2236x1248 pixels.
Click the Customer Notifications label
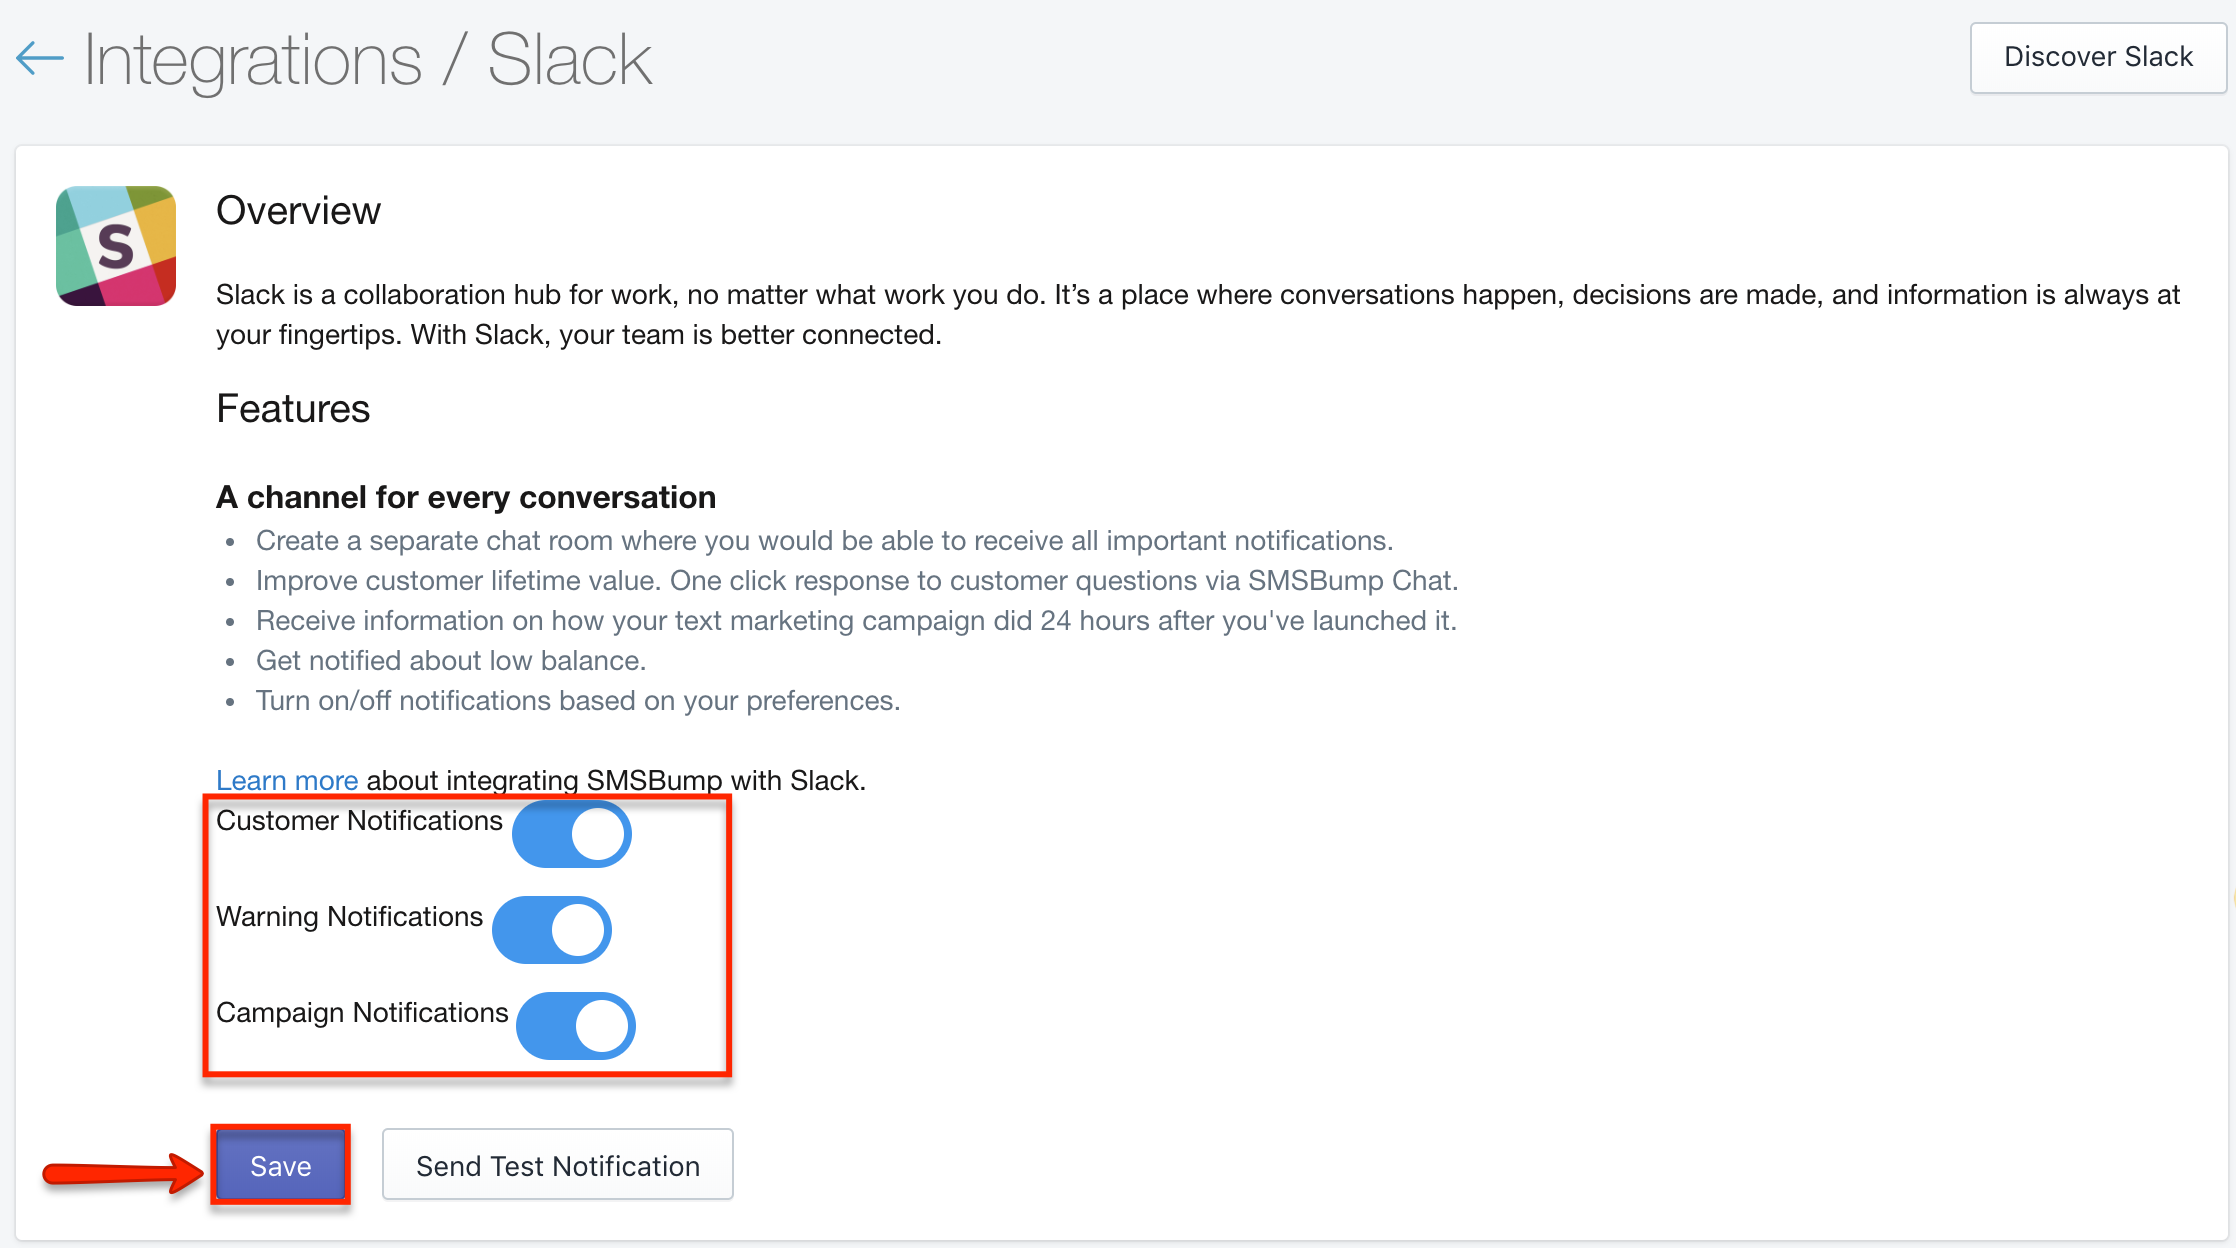[359, 821]
